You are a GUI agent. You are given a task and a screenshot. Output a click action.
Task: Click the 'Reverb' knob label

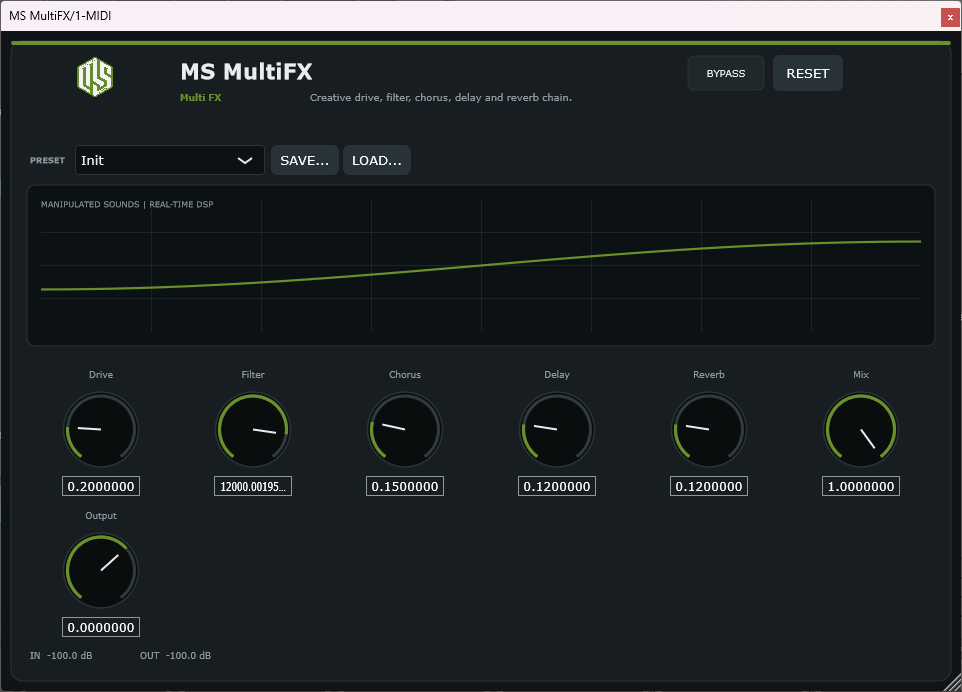709,375
